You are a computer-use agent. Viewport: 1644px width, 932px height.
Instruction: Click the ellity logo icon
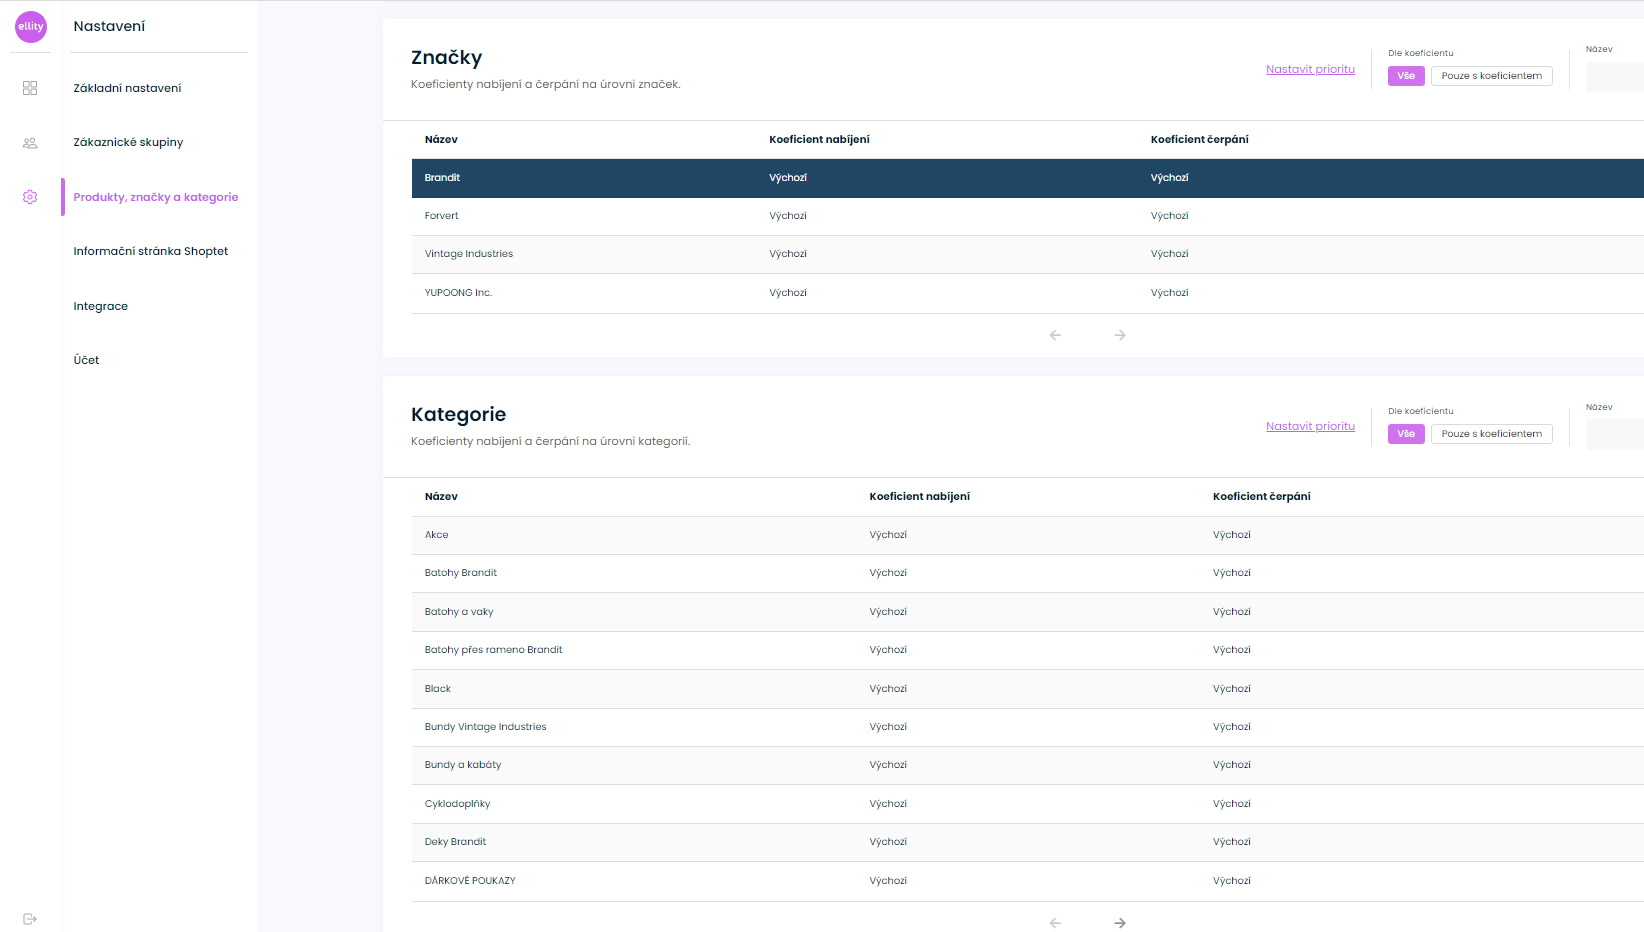pos(31,27)
